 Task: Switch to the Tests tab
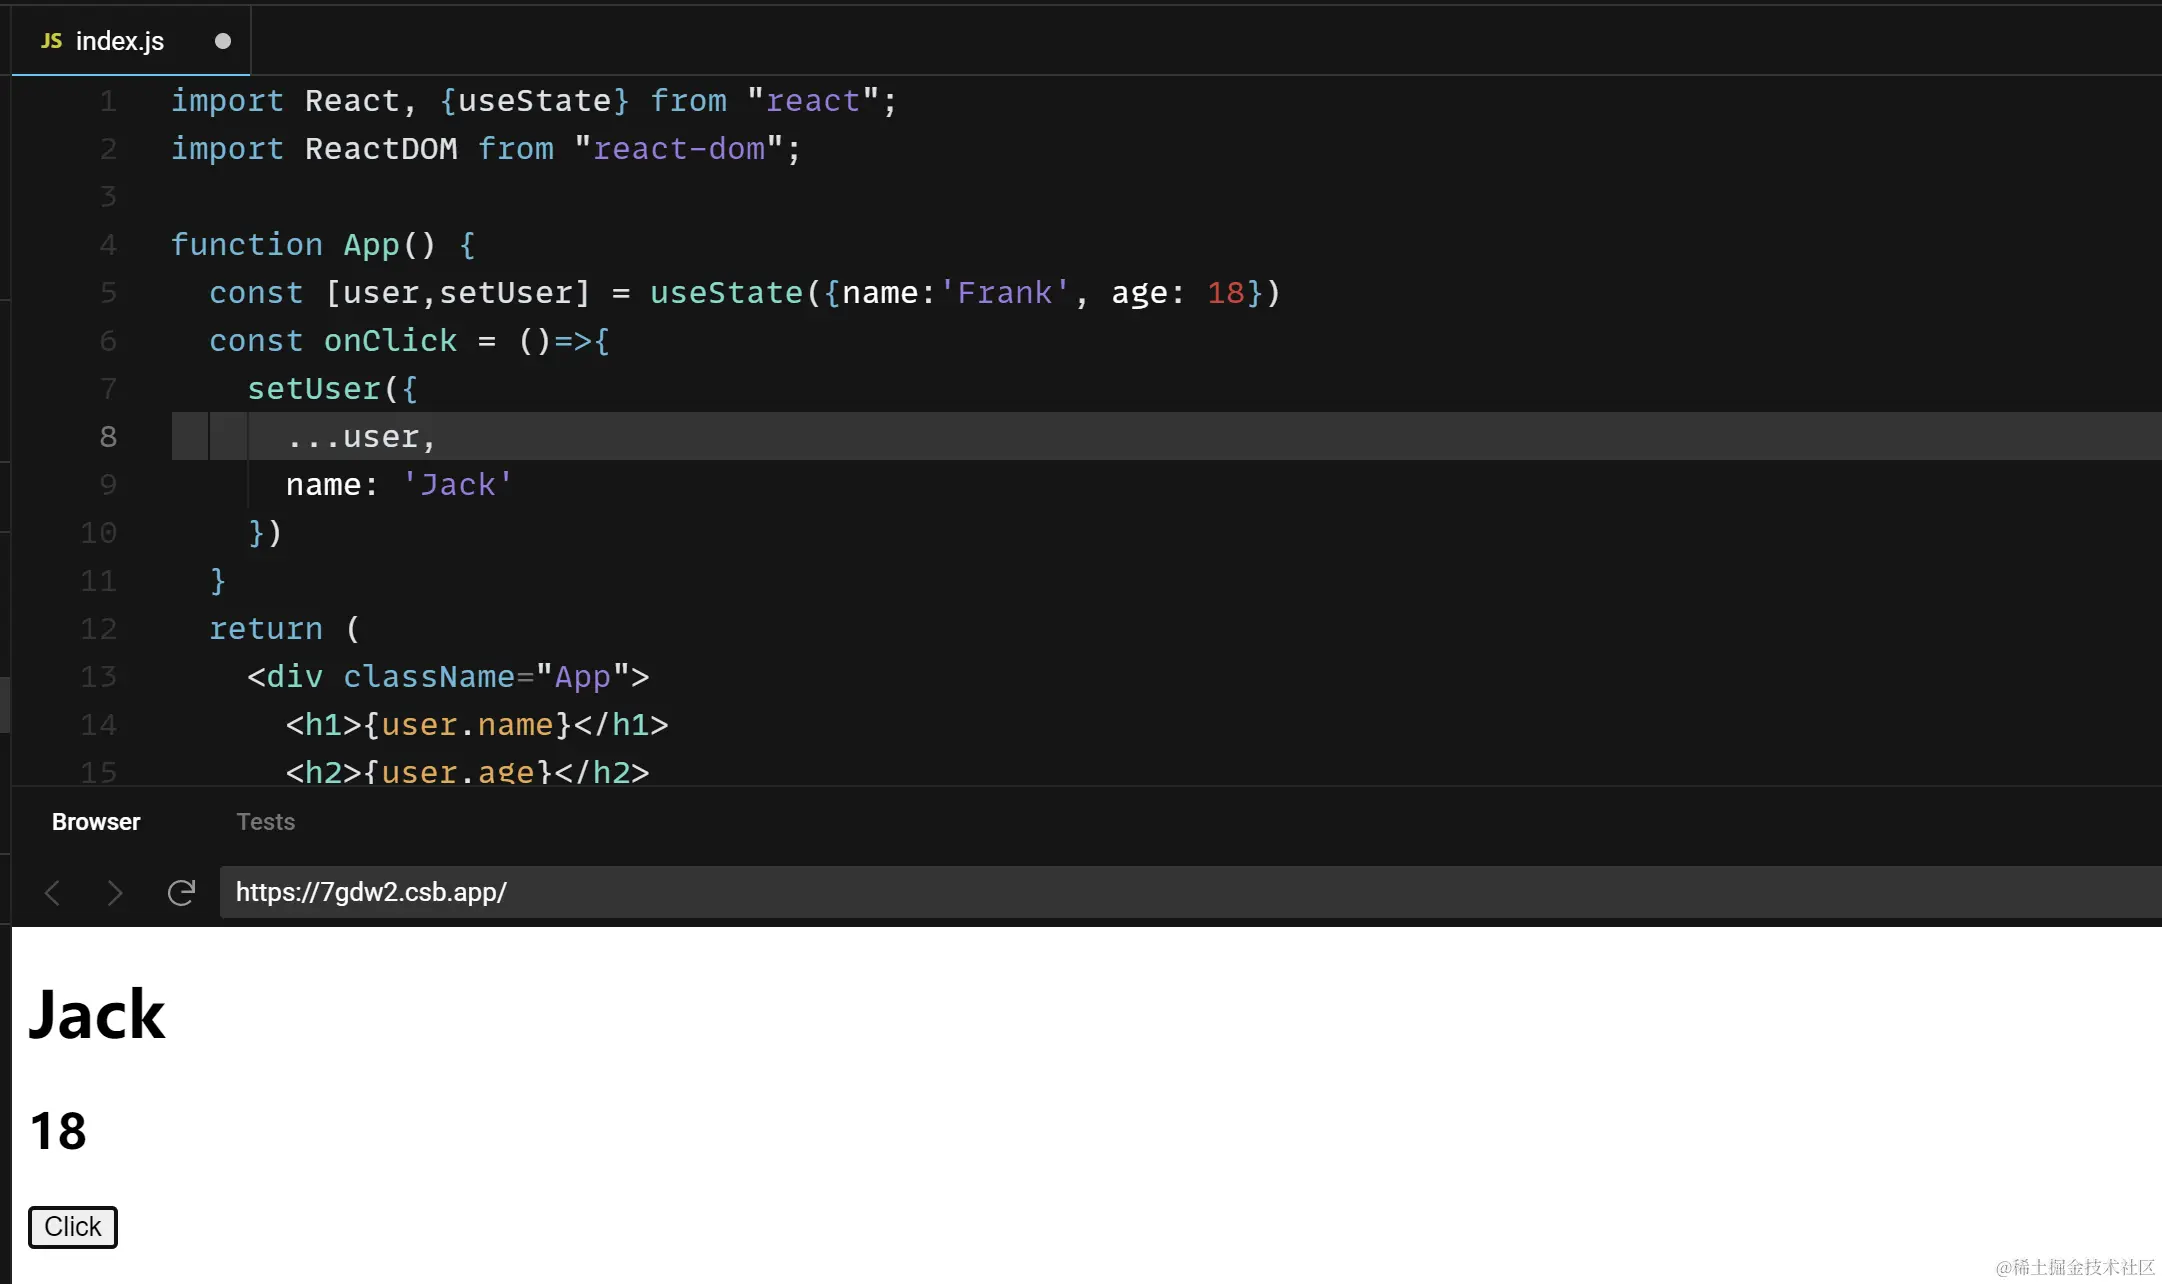265,822
